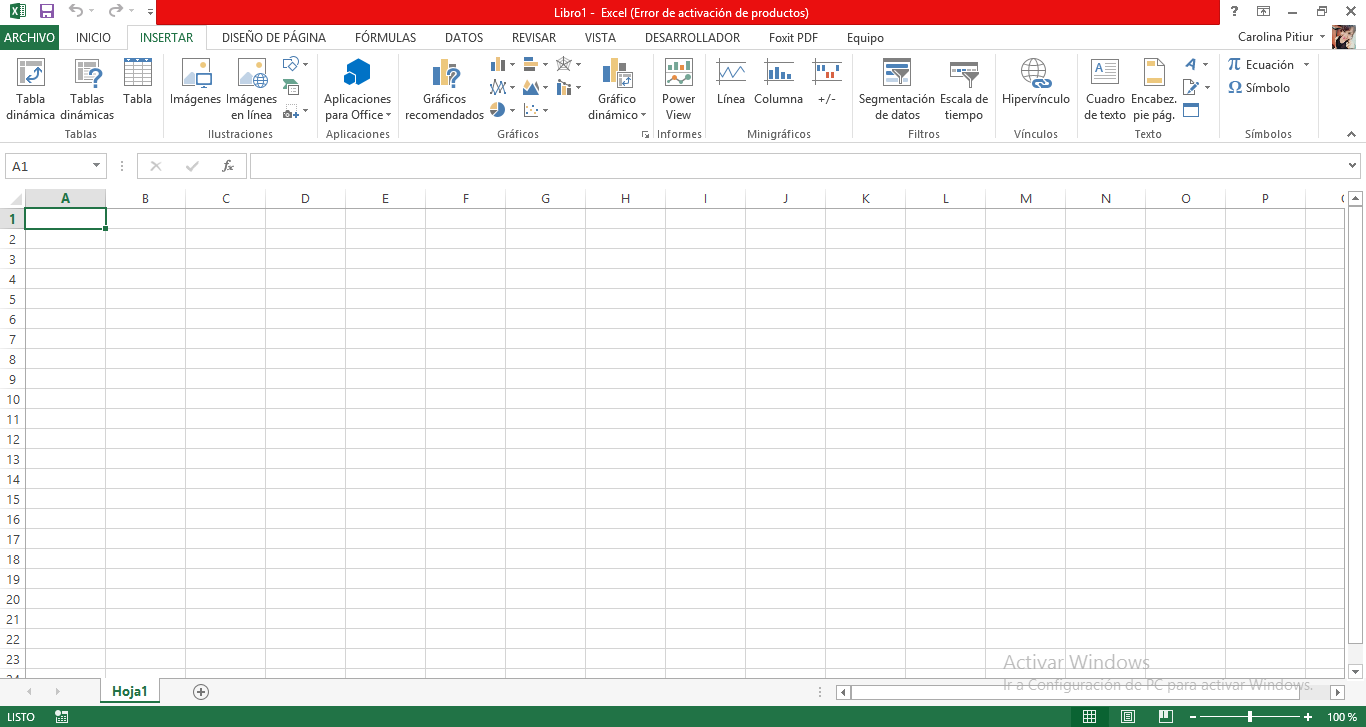Expand the formula bar
The width and height of the screenshot is (1366, 727).
1353,166
